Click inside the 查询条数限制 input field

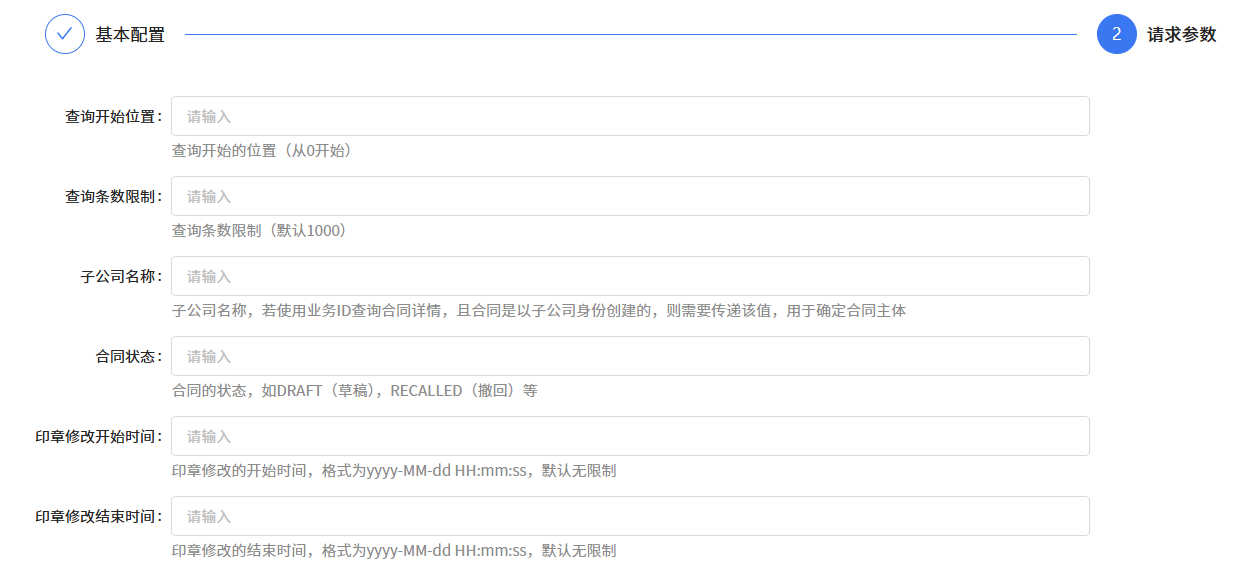pyautogui.click(x=630, y=196)
